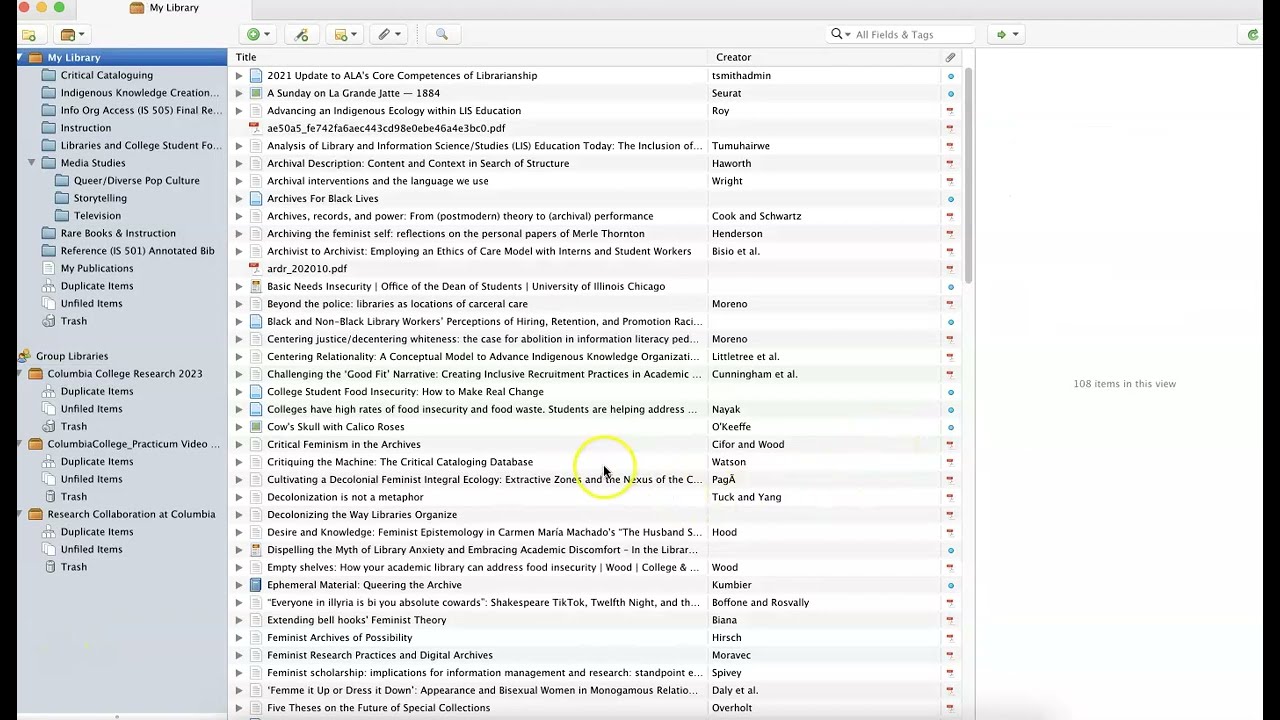Click the blog icon of 'Basic Needs Insecurity'

[x=255, y=286]
